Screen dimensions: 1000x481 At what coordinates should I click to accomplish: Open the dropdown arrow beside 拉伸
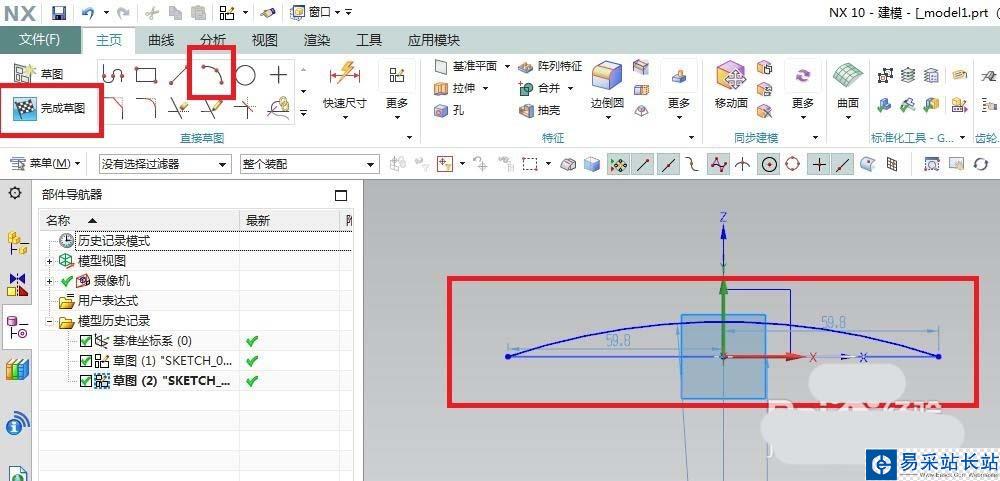click(485, 88)
